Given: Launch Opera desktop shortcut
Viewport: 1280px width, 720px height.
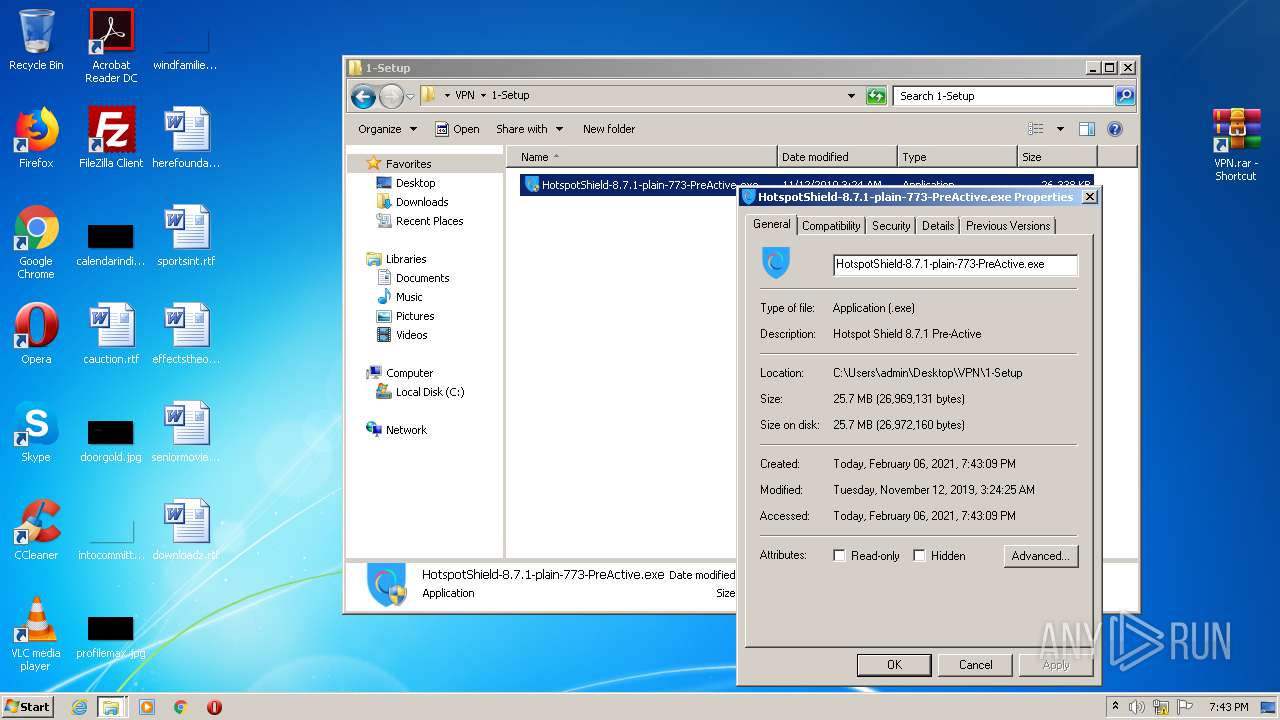Looking at the screenshot, I should [36, 334].
